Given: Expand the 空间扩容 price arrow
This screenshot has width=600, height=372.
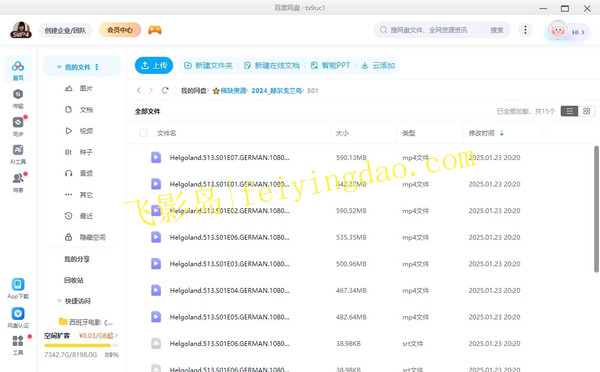Looking at the screenshot, I should 116,336.
